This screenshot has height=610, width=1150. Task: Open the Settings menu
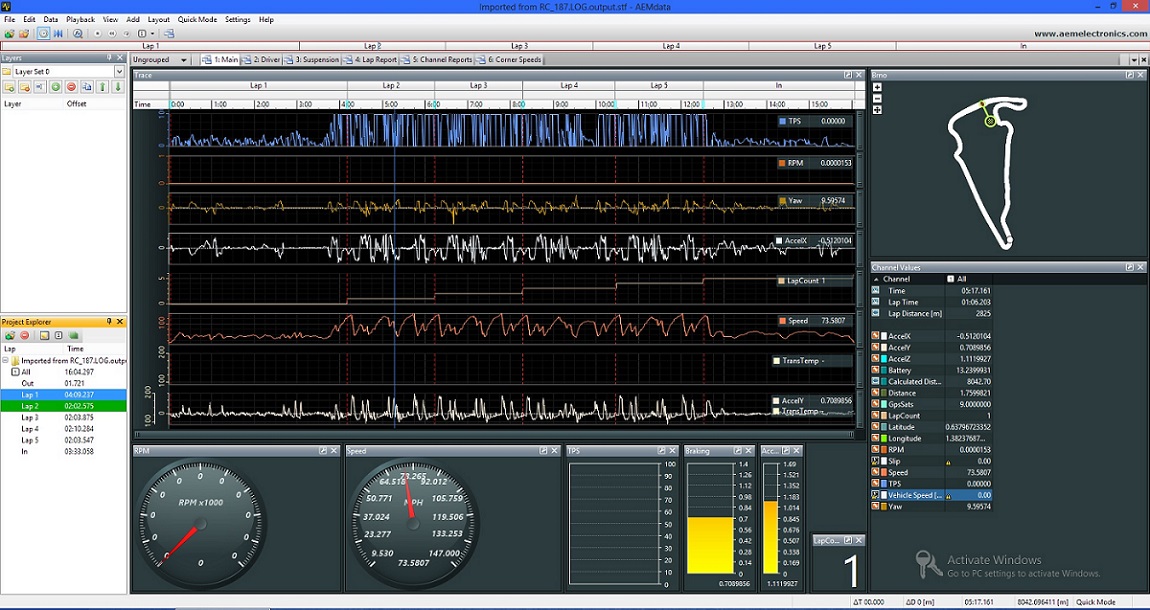pos(238,20)
